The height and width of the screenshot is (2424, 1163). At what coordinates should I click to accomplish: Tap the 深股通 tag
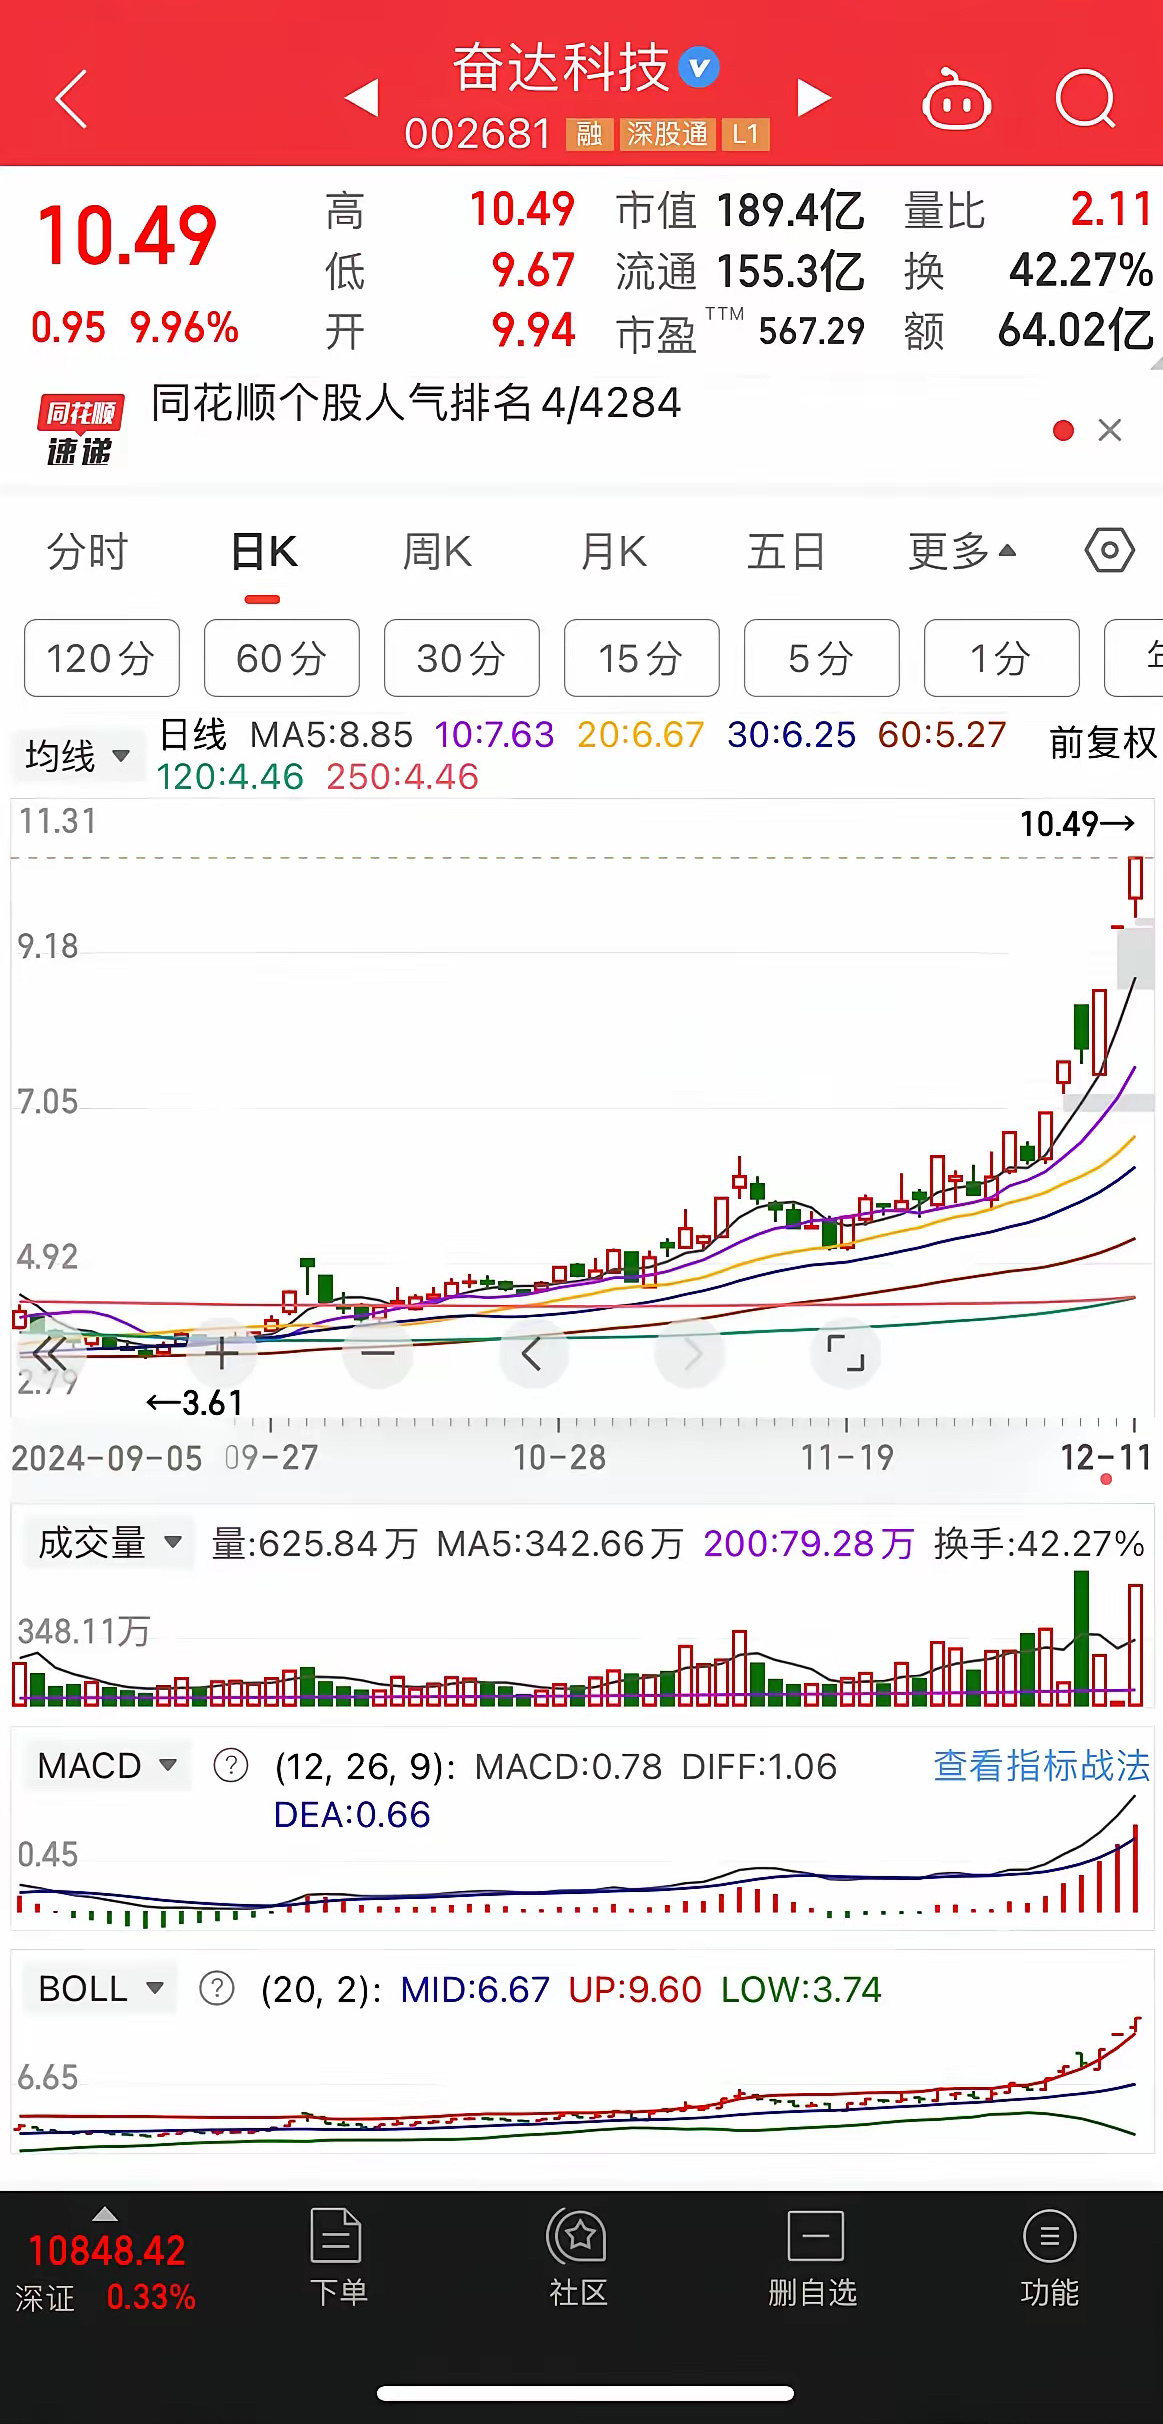click(667, 134)
